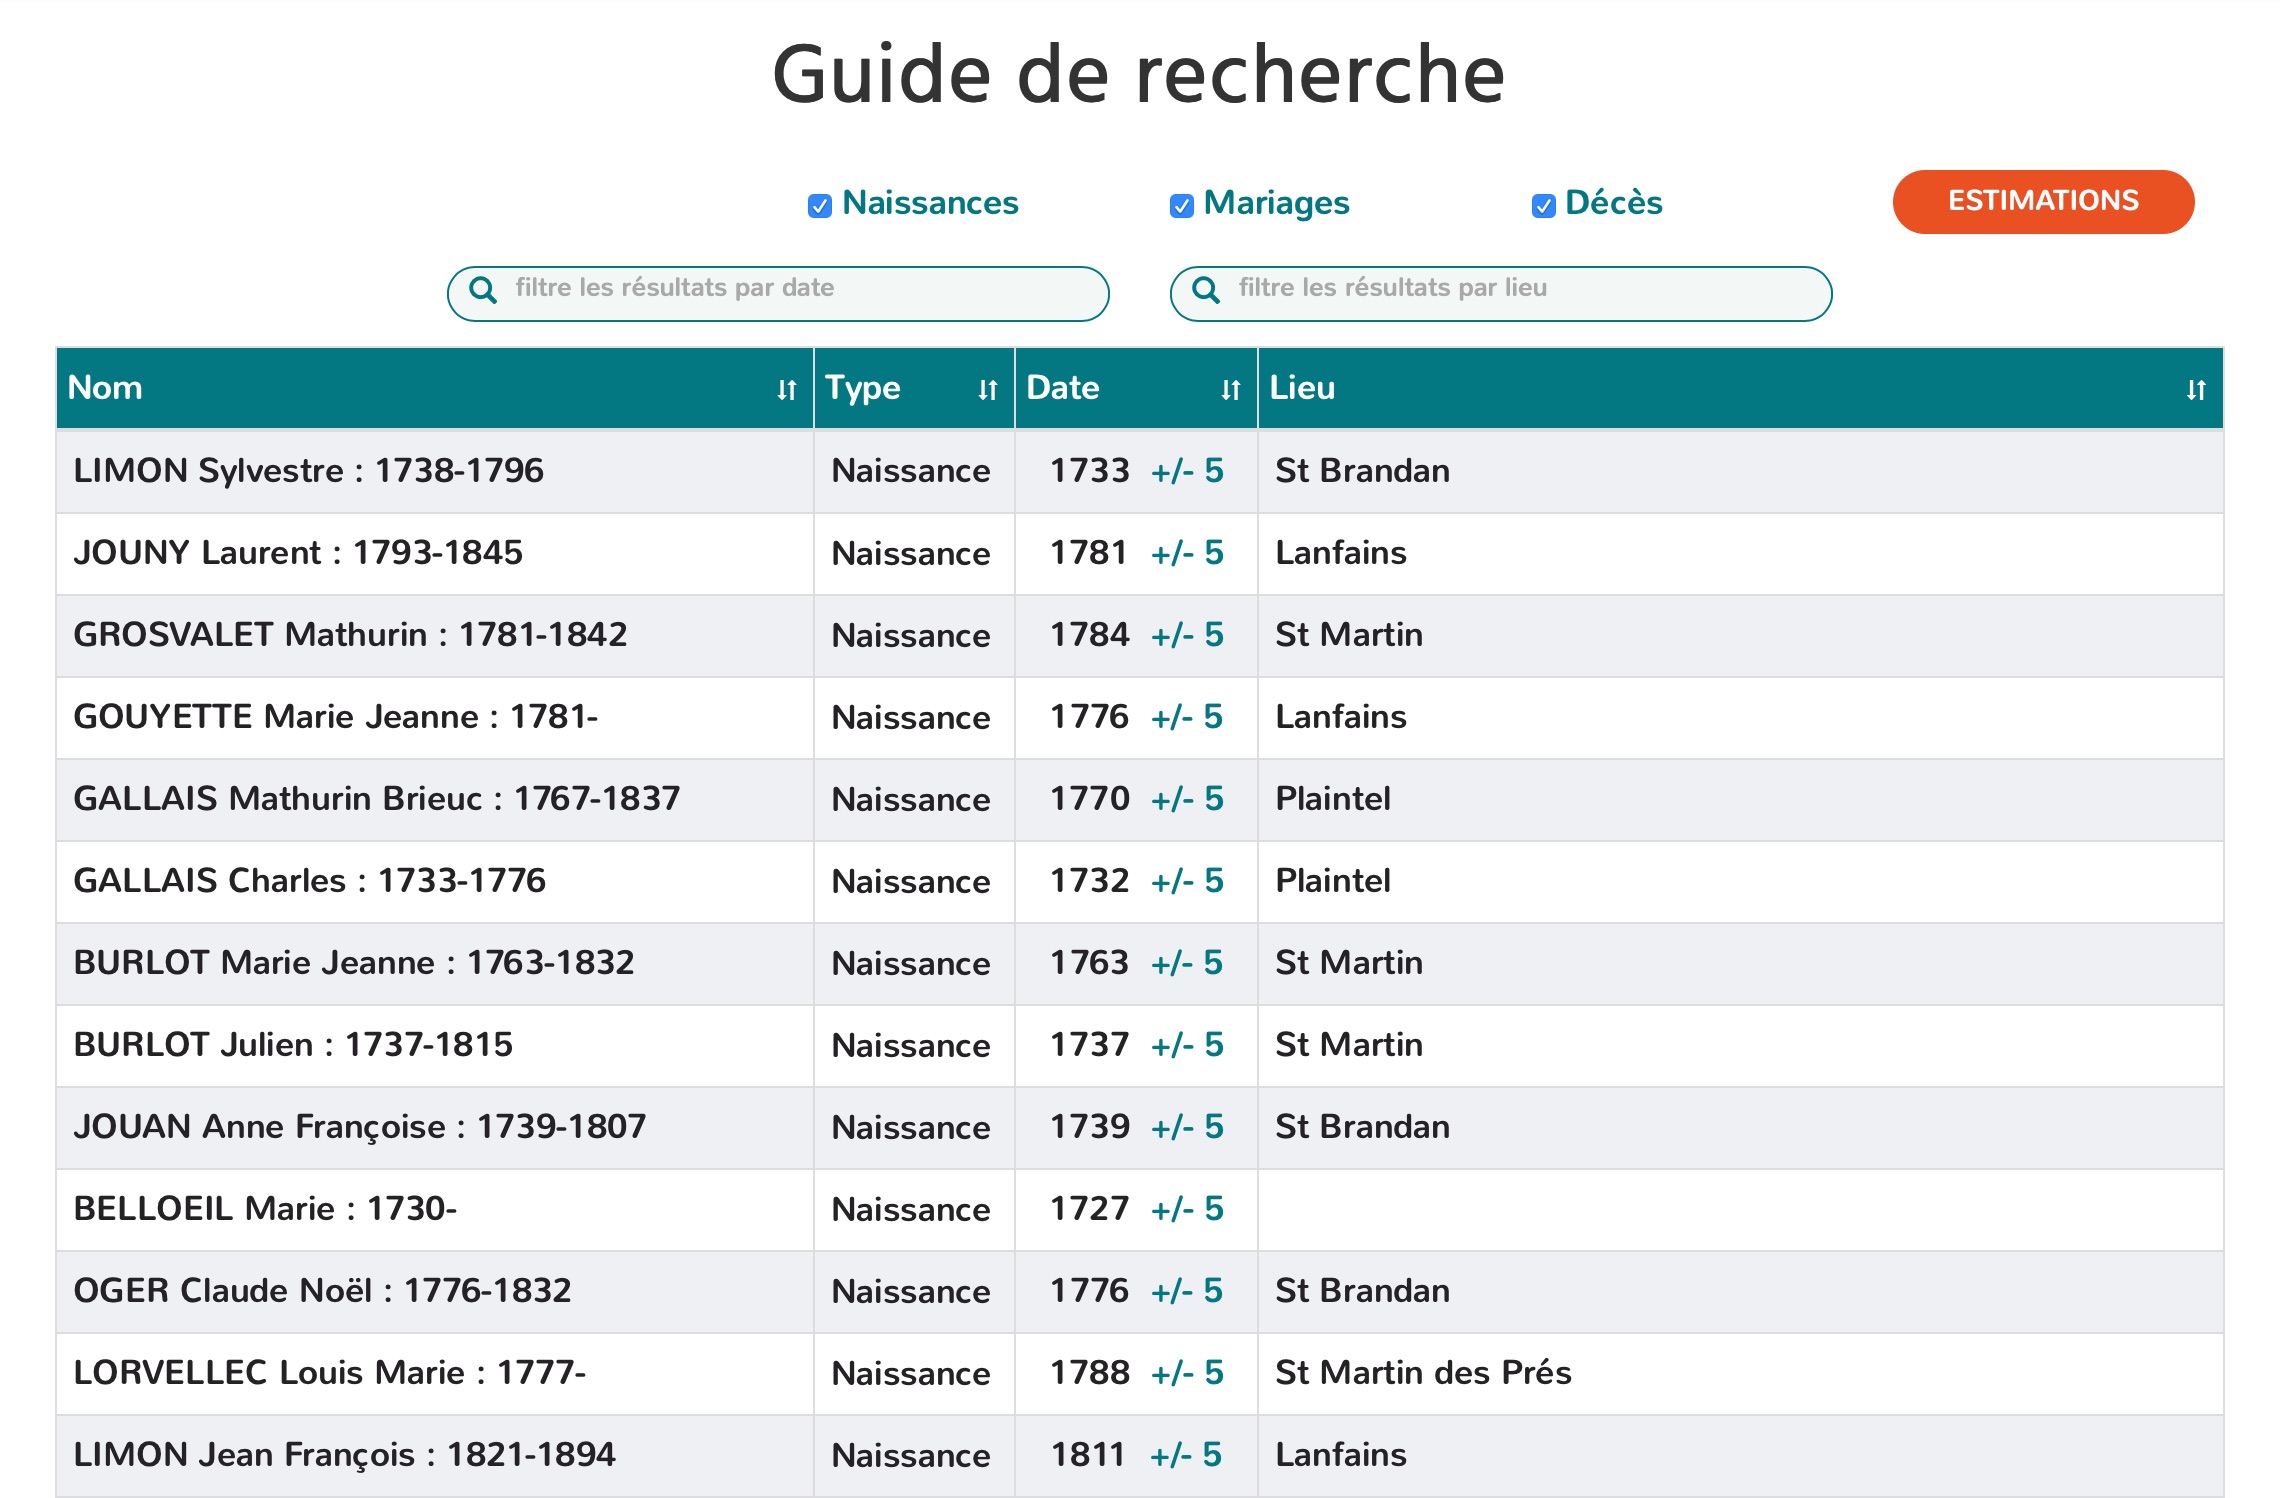Click '+/- 5' next to date 1784
This screenshot has height=1498, width=2280.
pos(1187,635)
